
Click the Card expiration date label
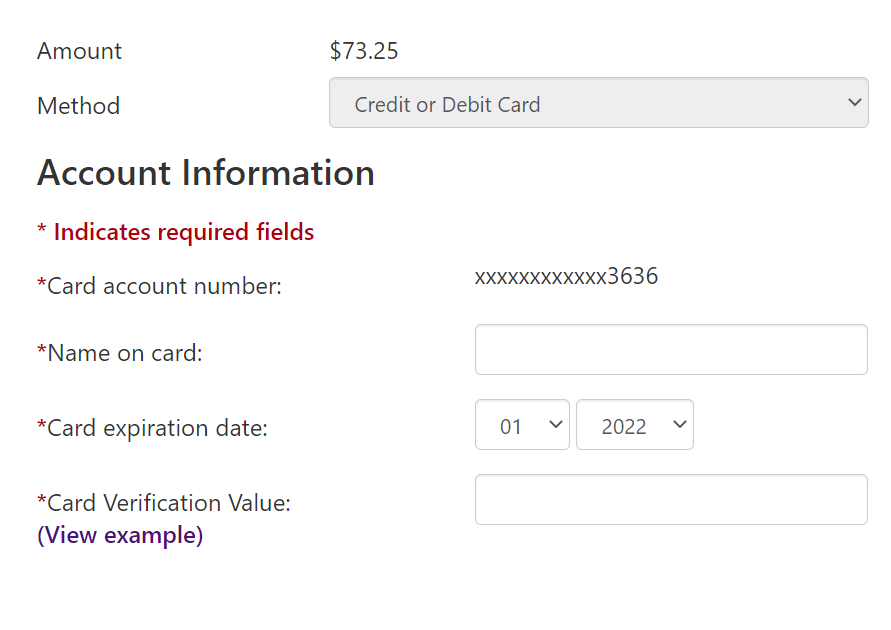point(152,428)
